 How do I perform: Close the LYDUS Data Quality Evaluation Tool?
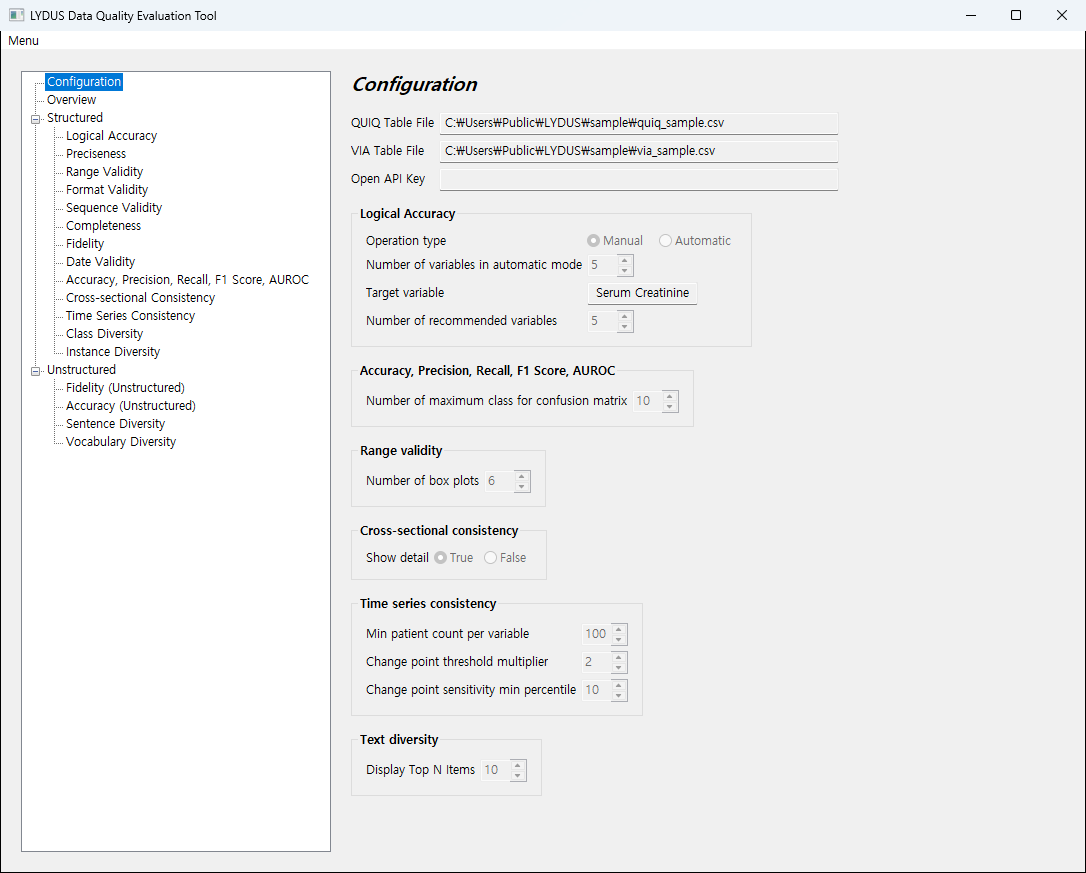pyautogui.click(x=1062, y=15)
